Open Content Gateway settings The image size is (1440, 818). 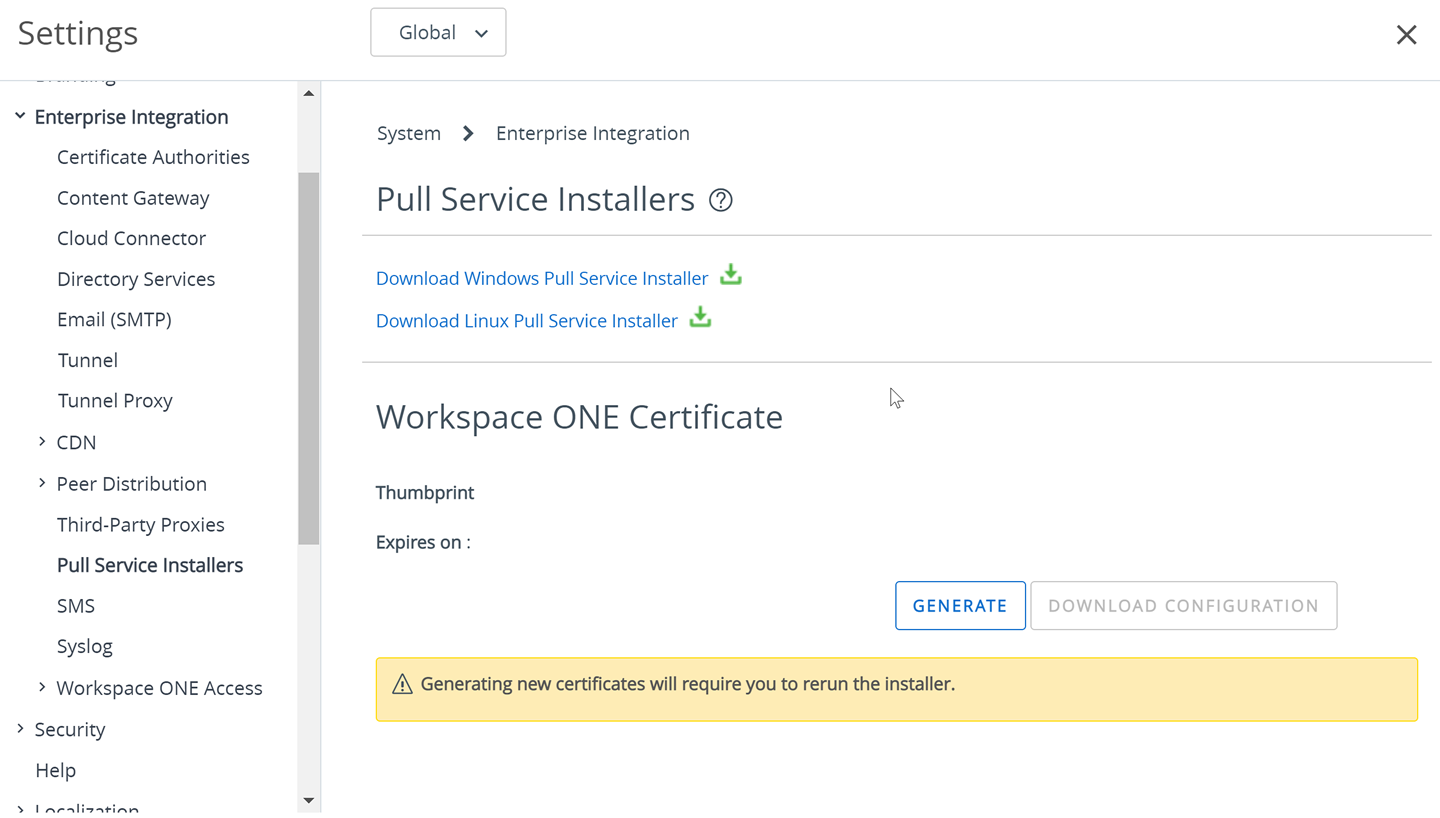[133, 198]
